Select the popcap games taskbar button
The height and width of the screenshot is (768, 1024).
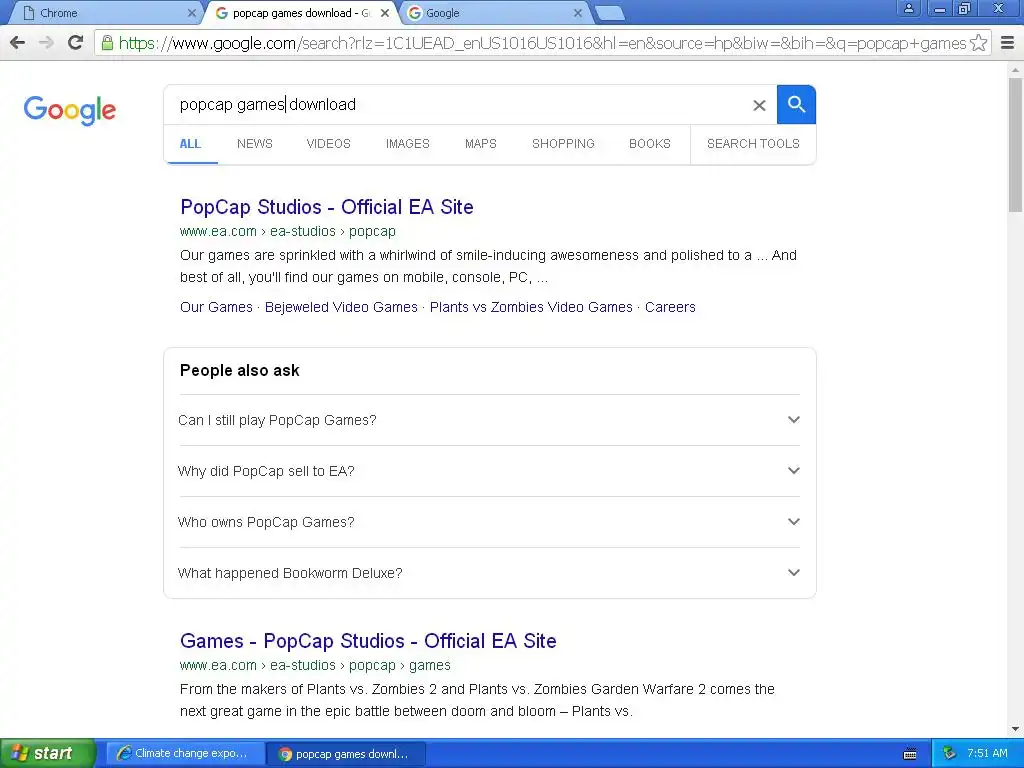coord(346,753)
